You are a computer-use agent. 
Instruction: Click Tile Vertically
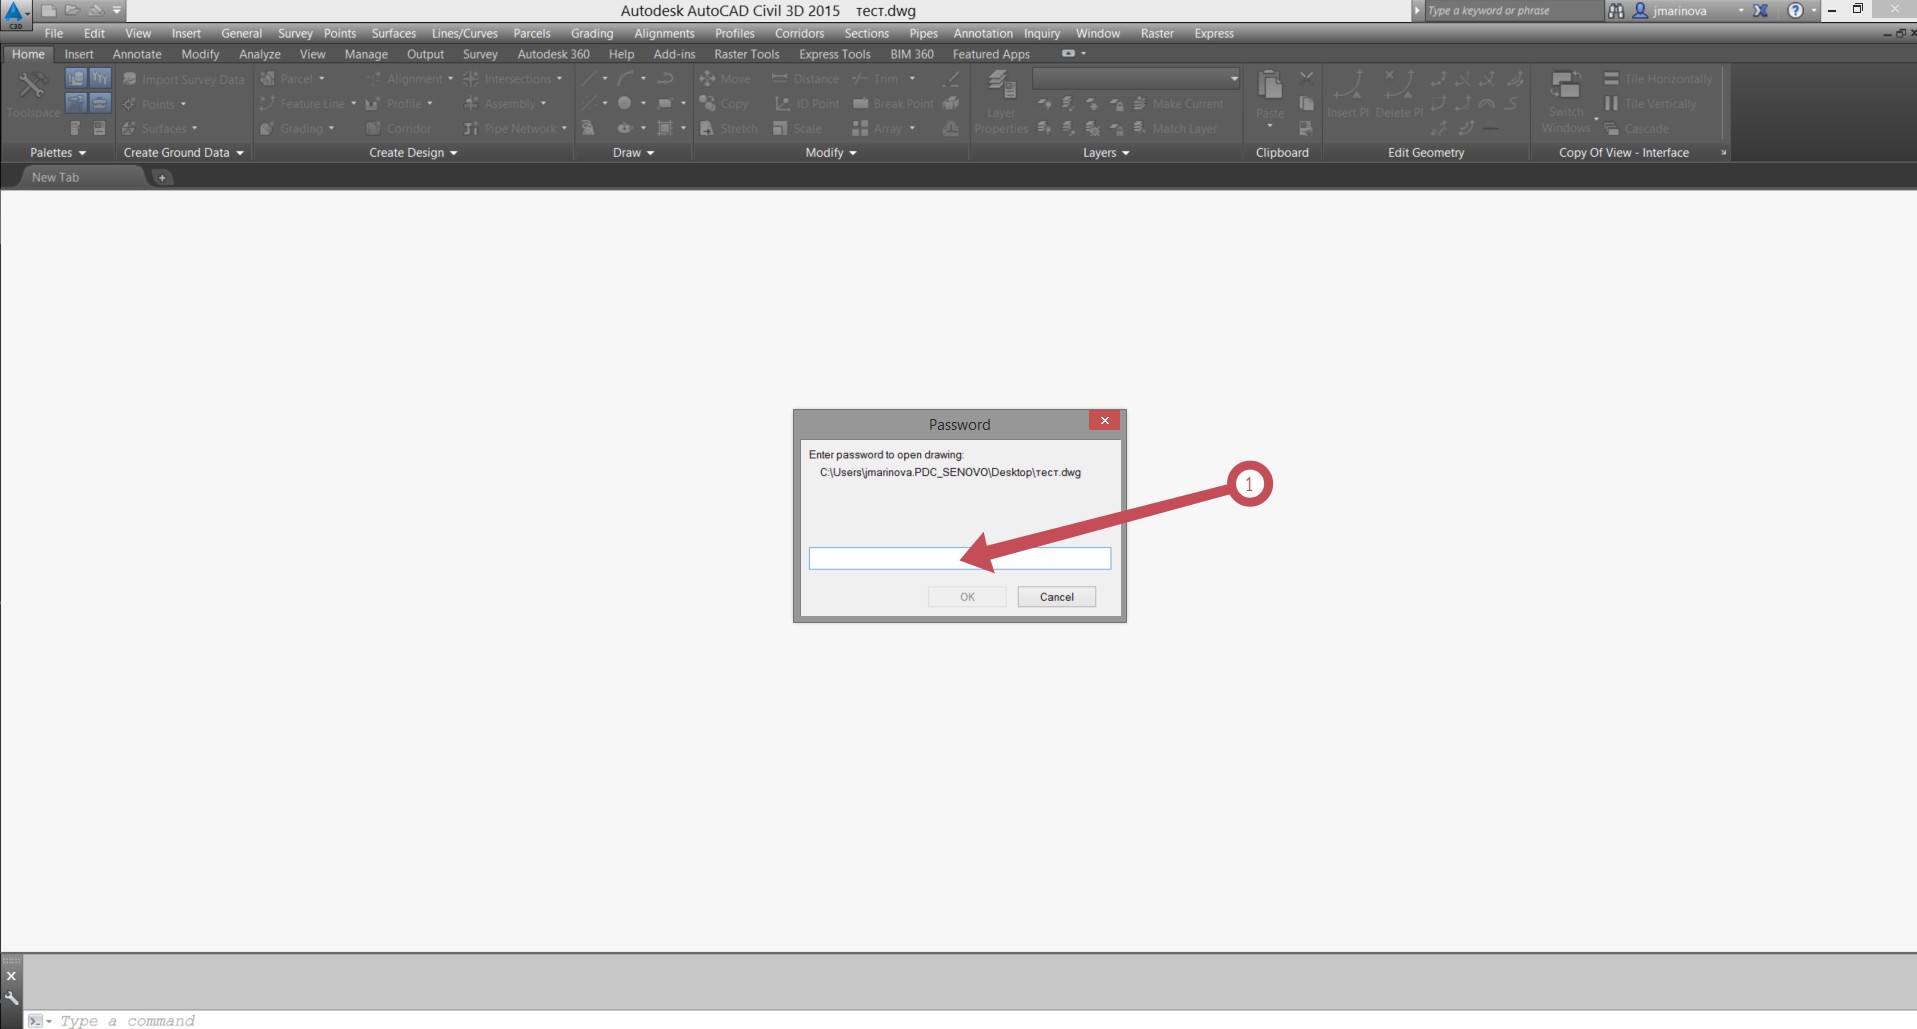[x=1650, y=103]
